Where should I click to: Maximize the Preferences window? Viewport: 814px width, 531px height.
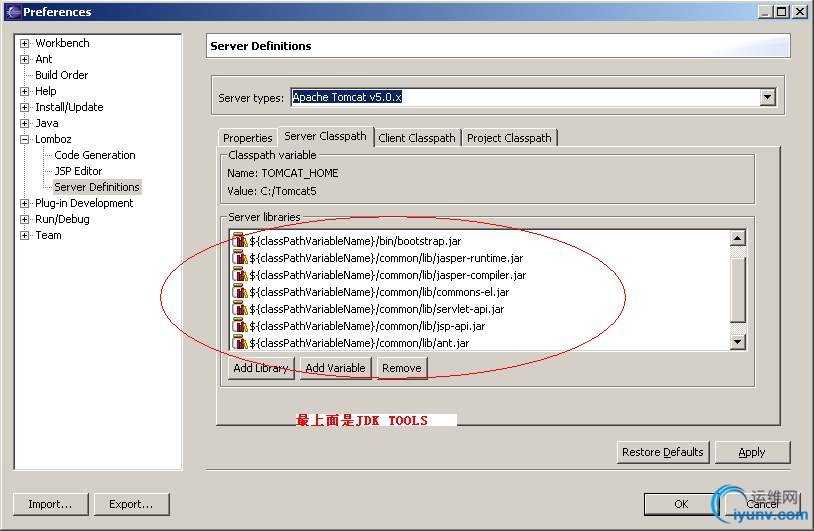click(782, 11)
